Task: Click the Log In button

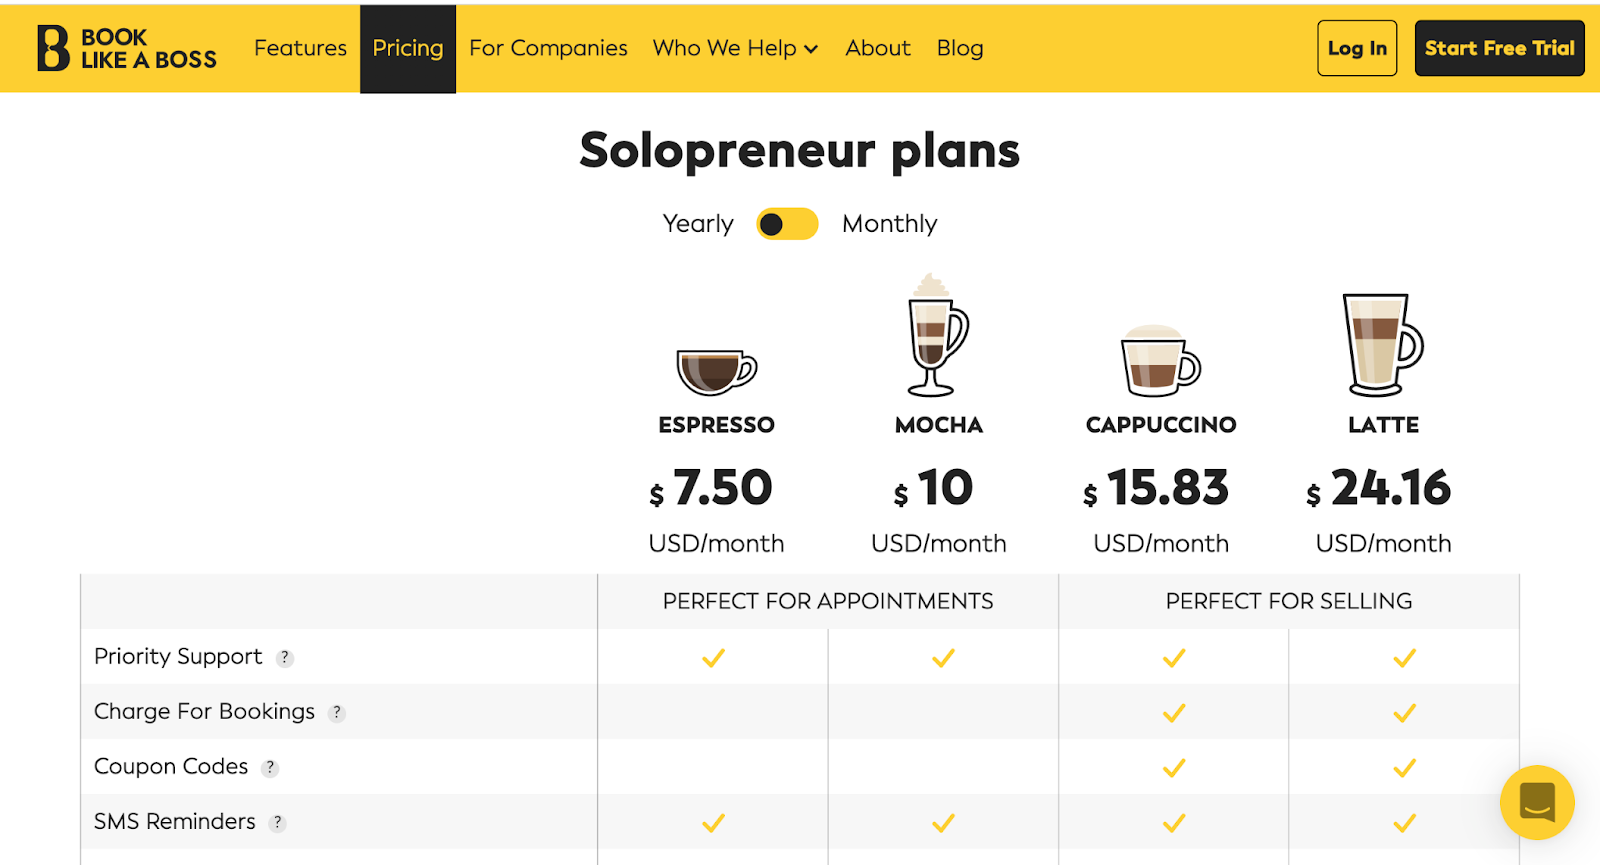Action: coord(1357,48)
